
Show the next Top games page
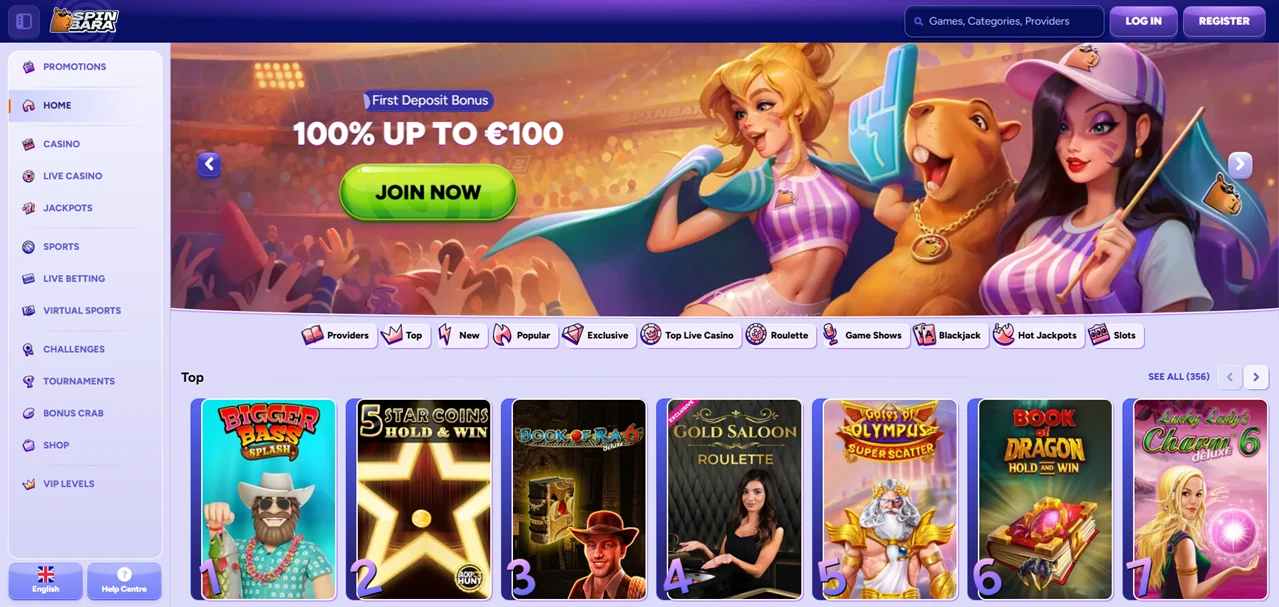[1257, 377]
